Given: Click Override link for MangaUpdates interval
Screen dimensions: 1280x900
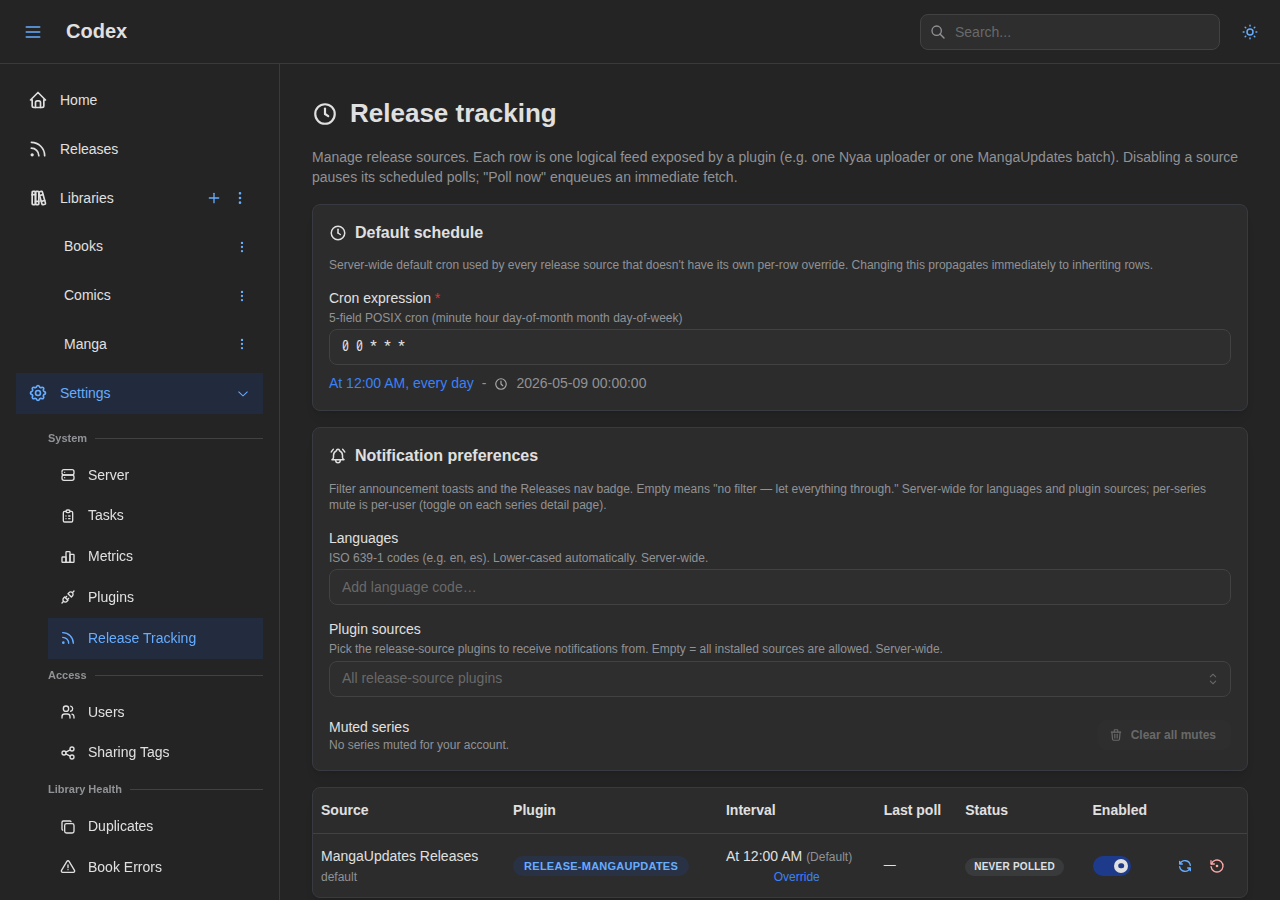Looking at the screenshot, I should click(x=796, y=877).
